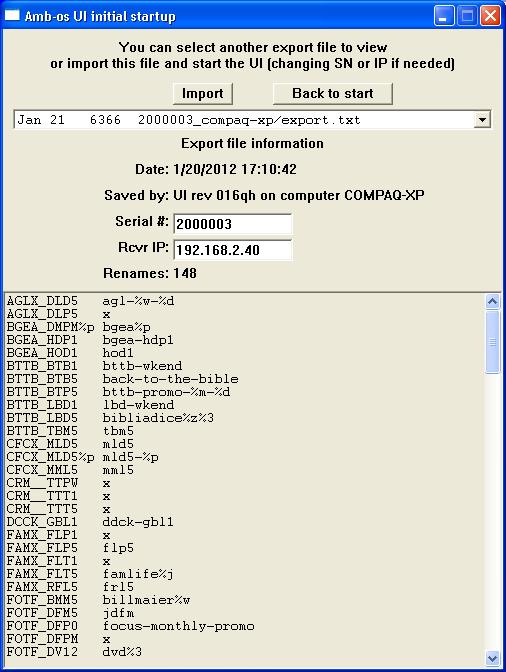
Task: Click the scrollbar up arrow
Action: point(492,302)
